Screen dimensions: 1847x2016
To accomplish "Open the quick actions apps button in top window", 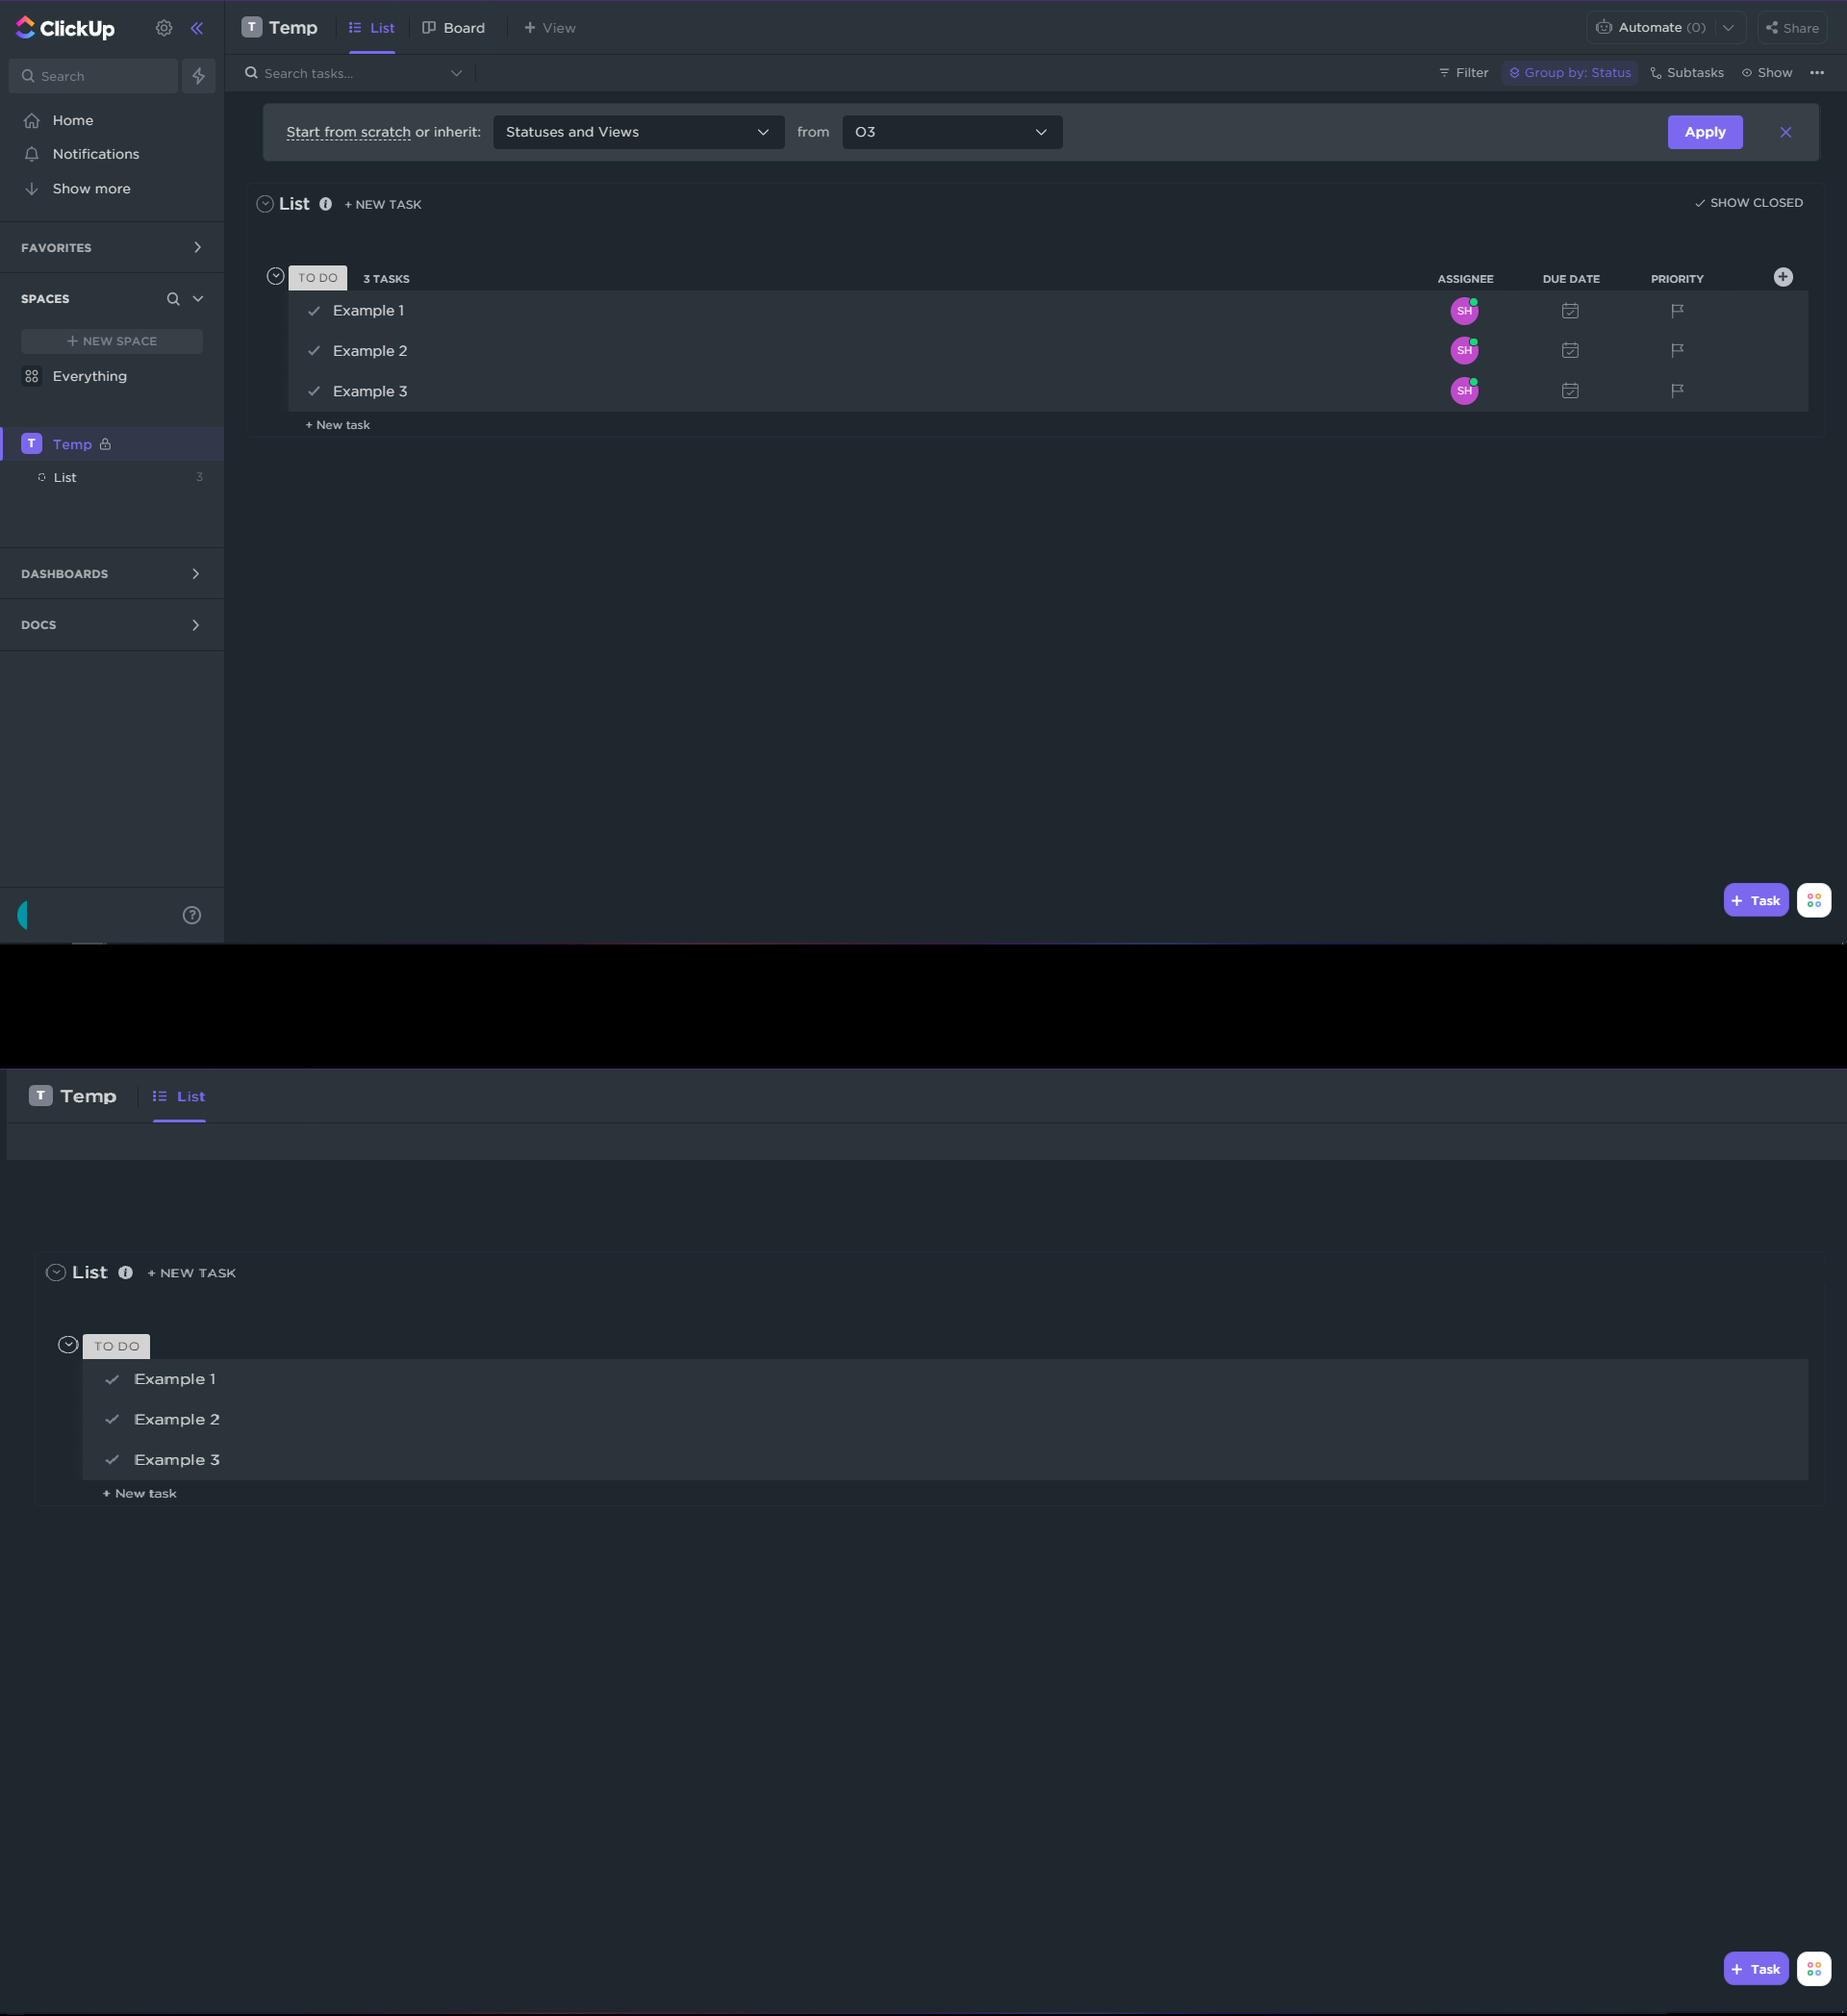I will tap(1813, 900).
